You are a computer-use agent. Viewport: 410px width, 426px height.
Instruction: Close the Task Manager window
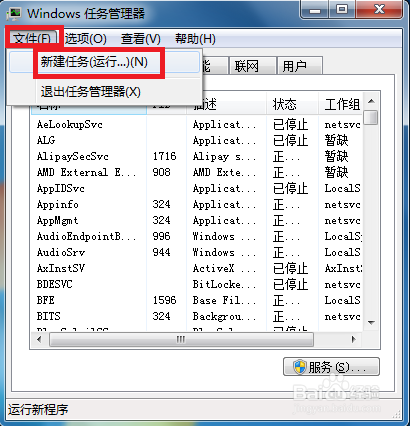click(x=379, y=10)
